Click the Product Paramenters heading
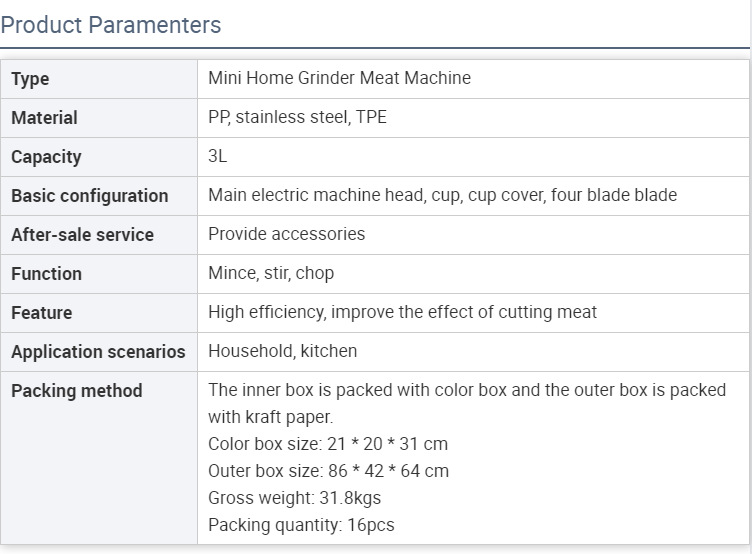 pos(111,25)
